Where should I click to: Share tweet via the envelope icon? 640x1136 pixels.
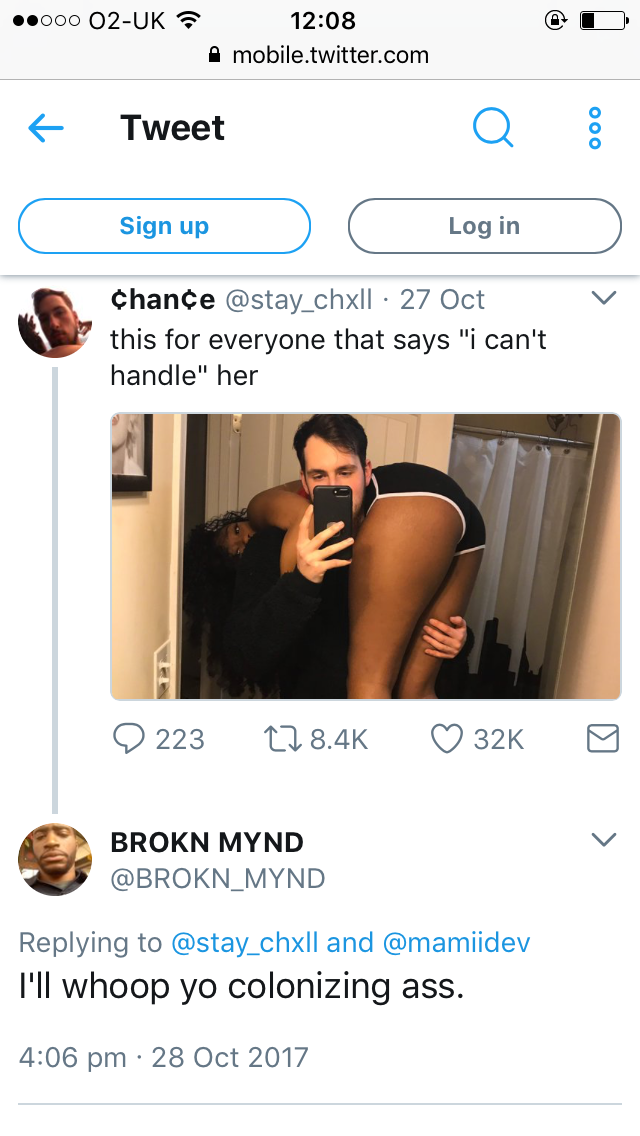(602, 739)
